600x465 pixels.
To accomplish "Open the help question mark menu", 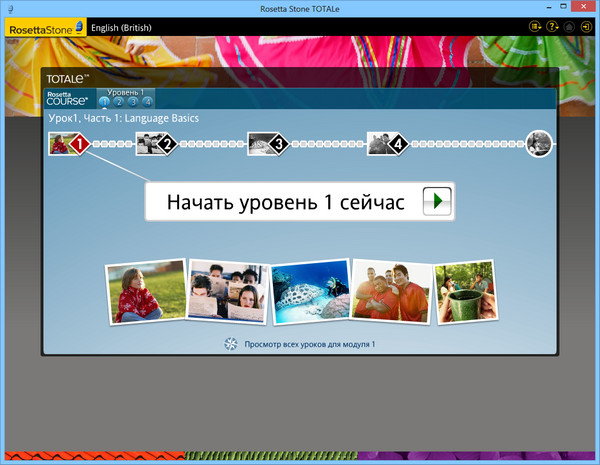I will 552,27.
